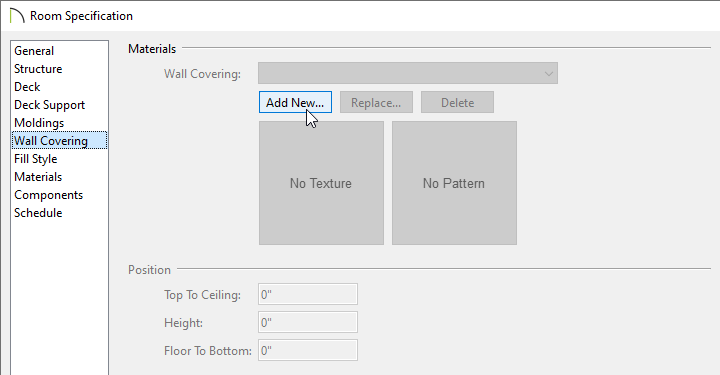The image size is (720, 375).
Task: Click the Top To Ceiling field
Action: [x=308, y=294]
